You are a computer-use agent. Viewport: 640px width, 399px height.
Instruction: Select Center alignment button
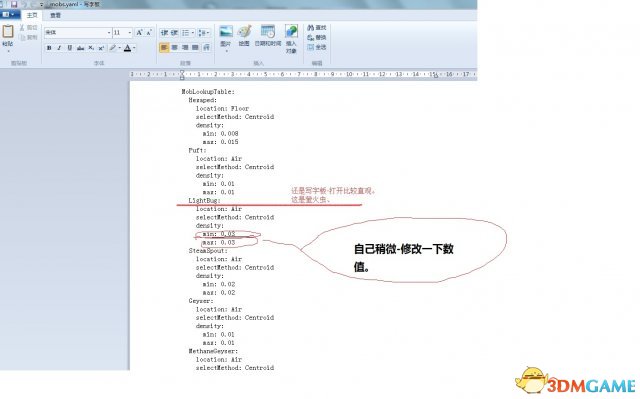point(175,48)
